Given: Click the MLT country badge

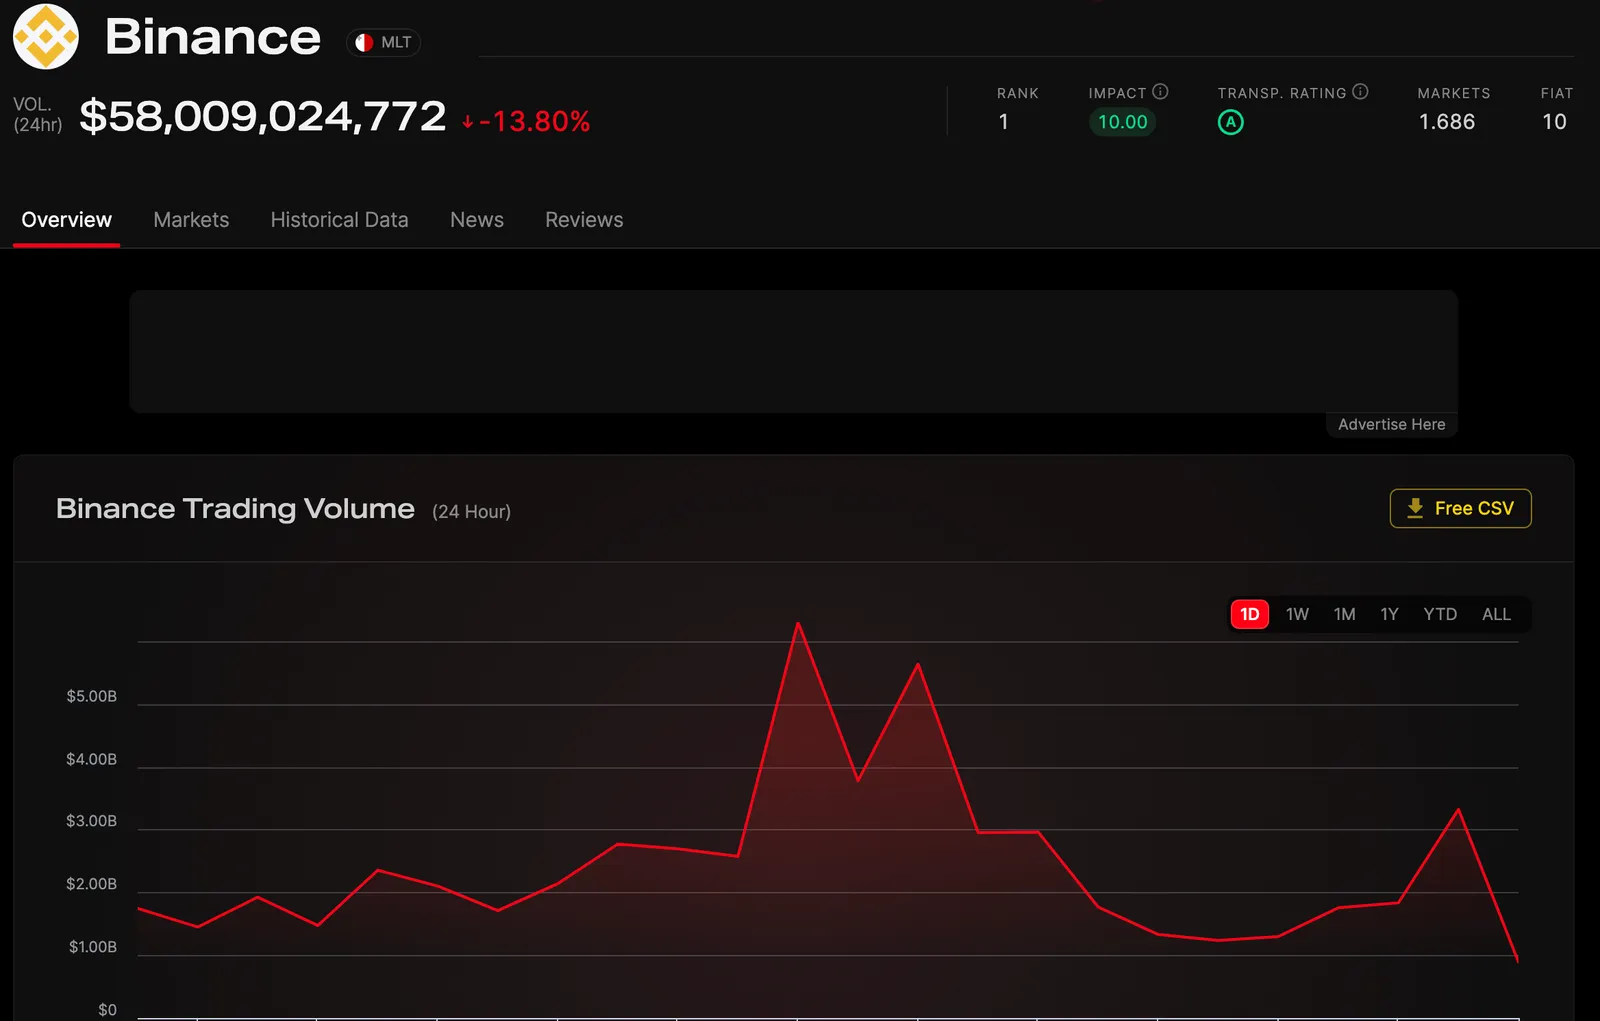Looking at the screenshot, I should (384, 42).
